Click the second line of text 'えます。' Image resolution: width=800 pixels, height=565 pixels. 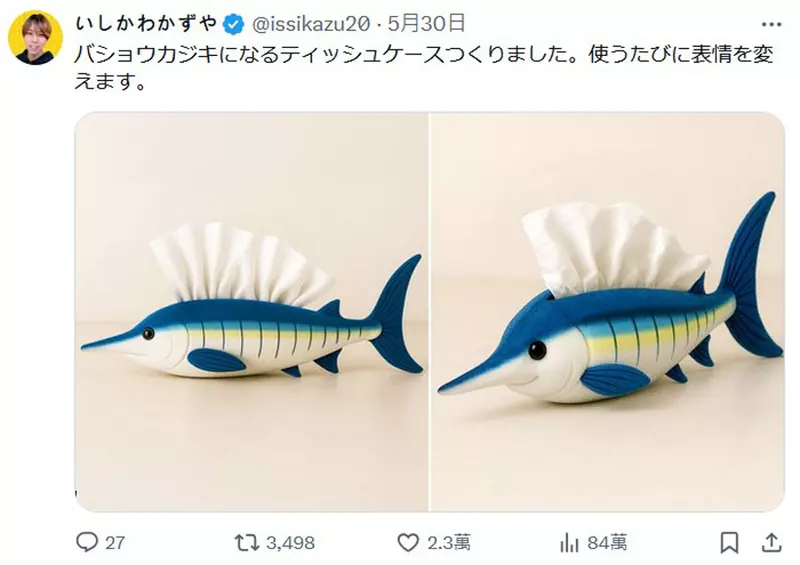point(110,81)
